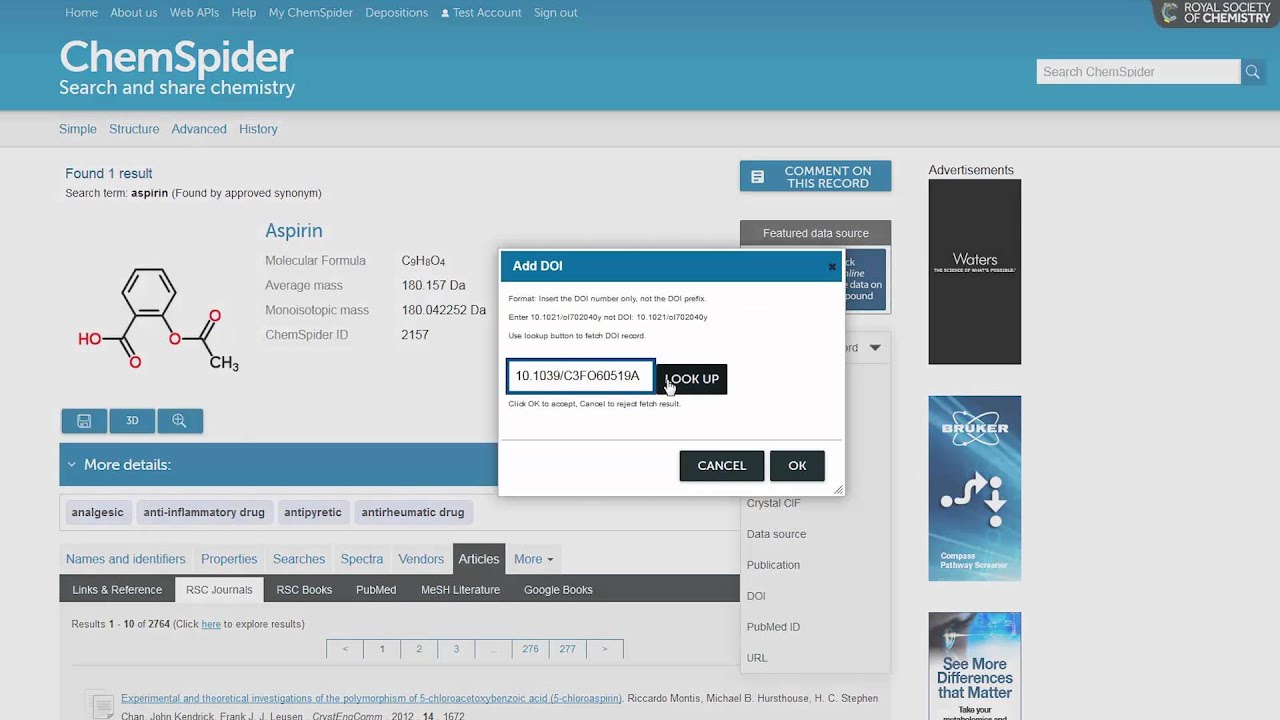
Task: Open the More tab dropdown
Action: tap(533, 559)
